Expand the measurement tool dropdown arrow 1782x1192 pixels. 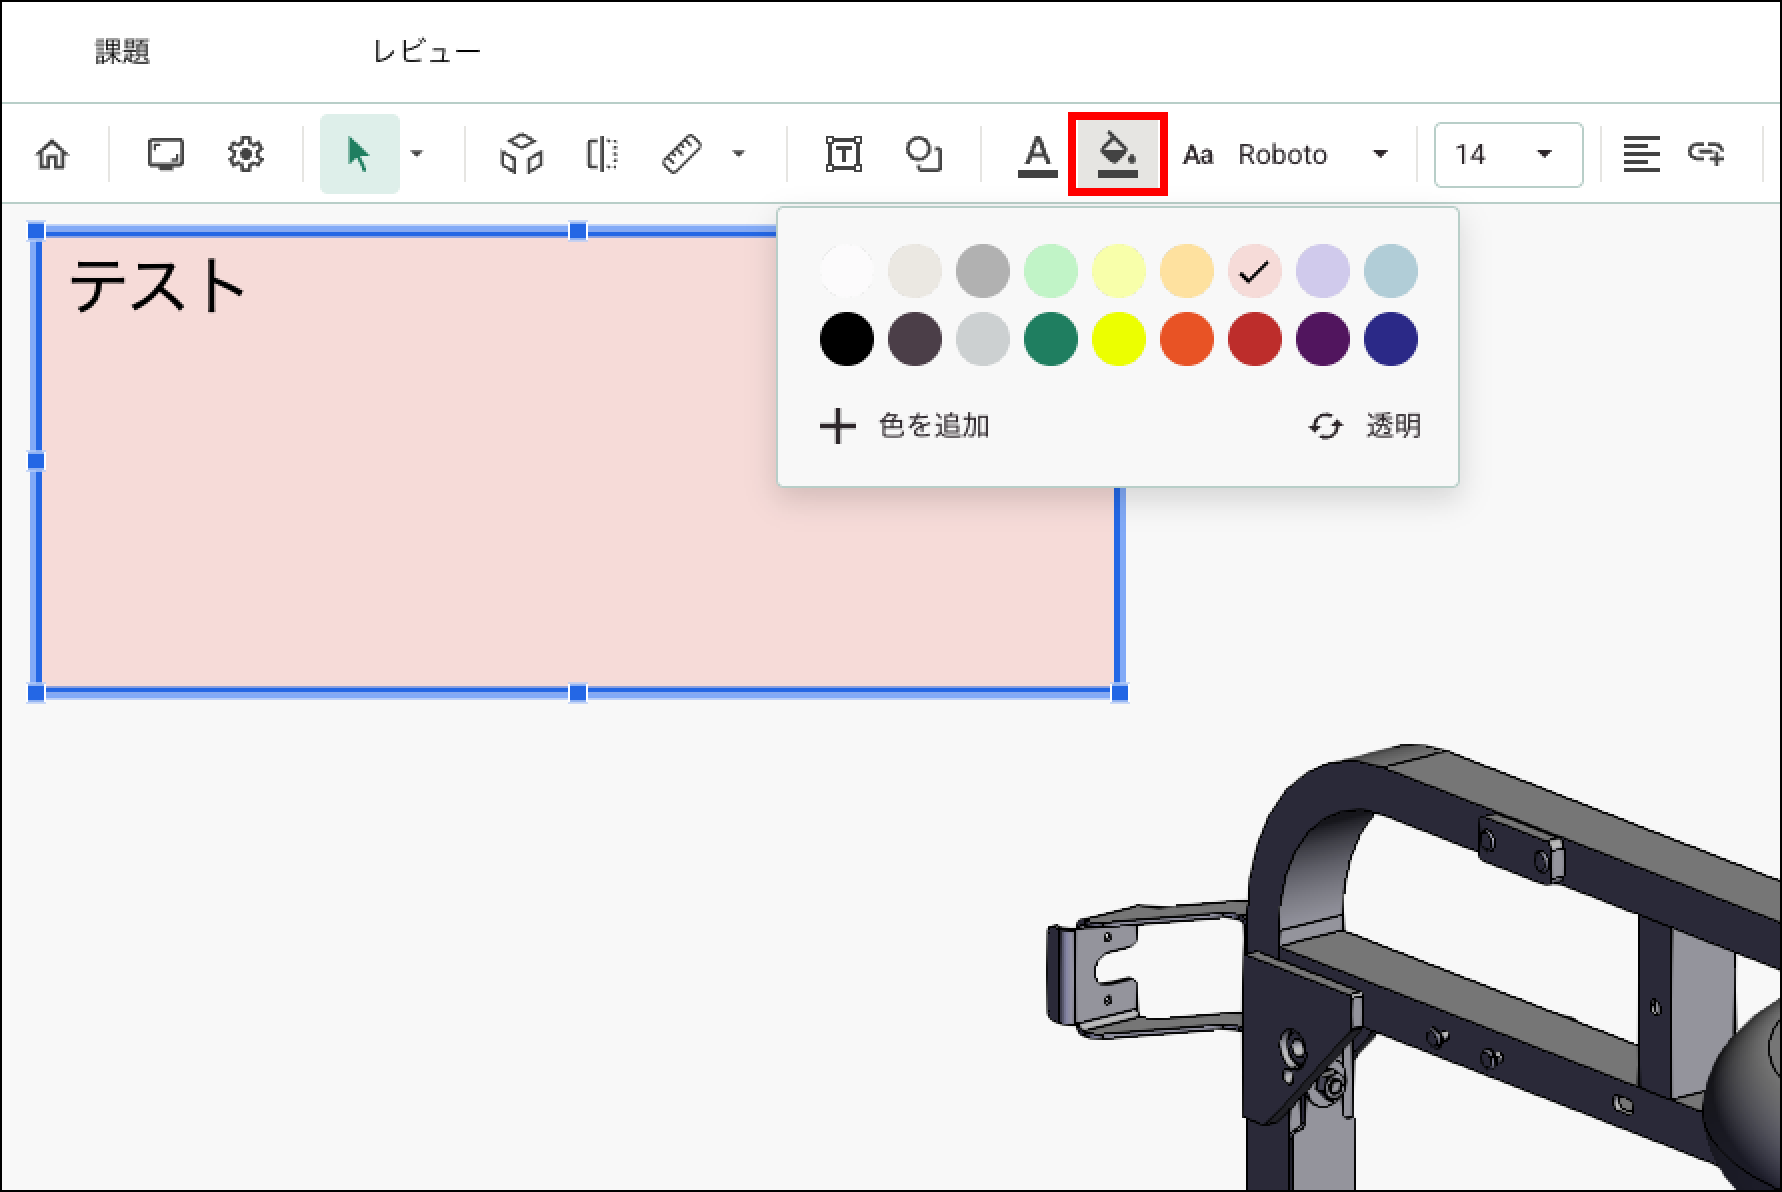(x=739, y=154)
